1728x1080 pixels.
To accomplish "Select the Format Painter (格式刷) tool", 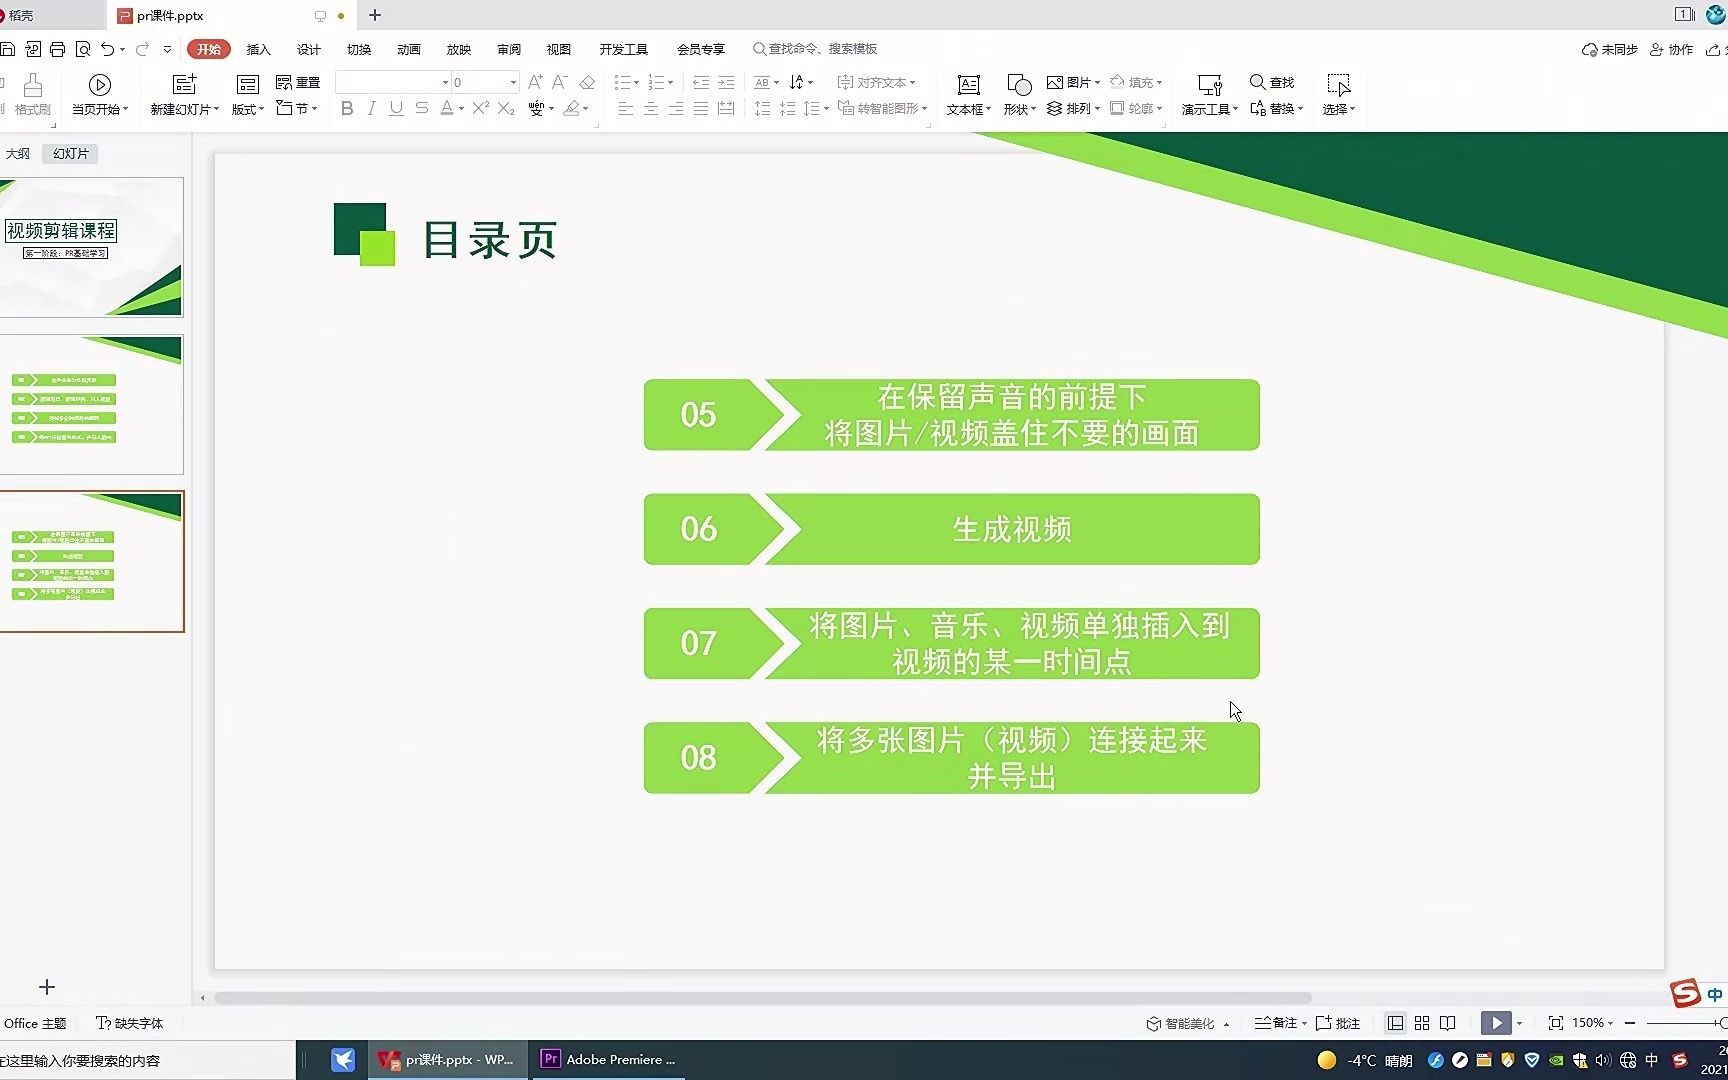I will pyautogui.click(x=33, y=95).
